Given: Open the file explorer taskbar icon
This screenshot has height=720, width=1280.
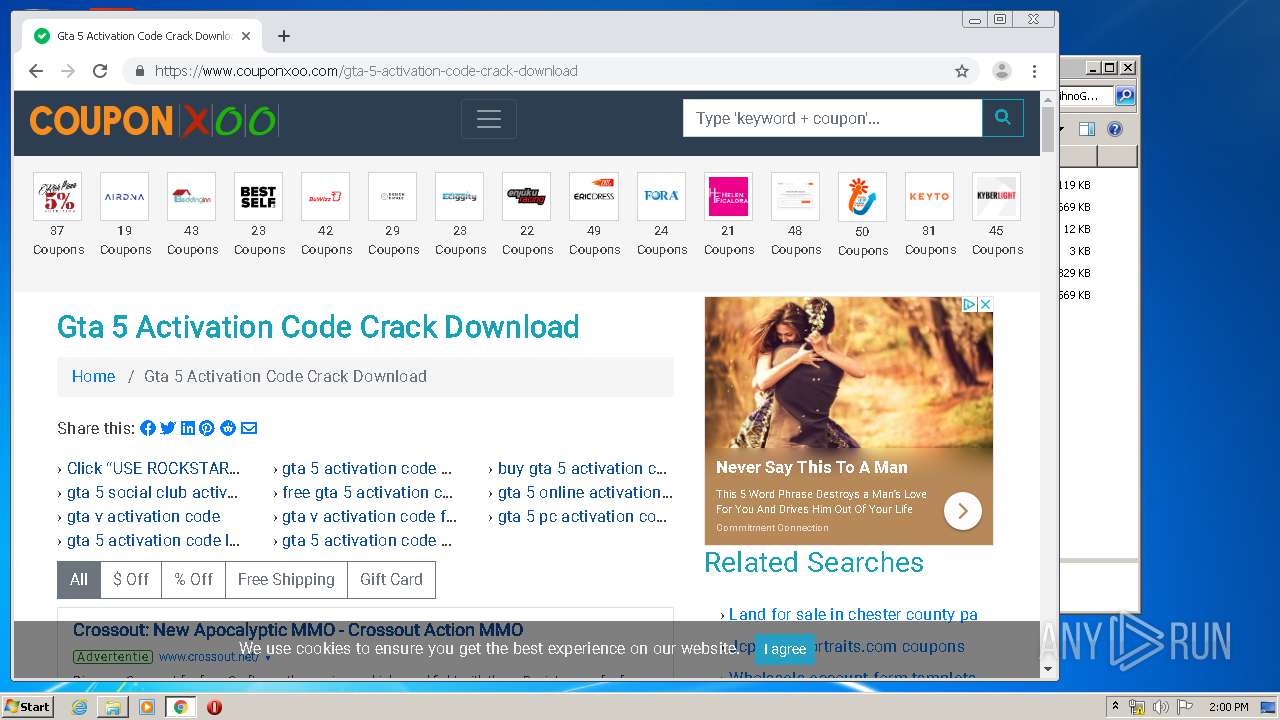Looking at the screenshot, I should click(x=113, y=707).
